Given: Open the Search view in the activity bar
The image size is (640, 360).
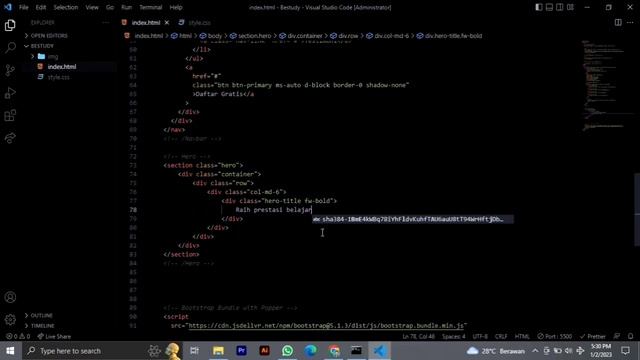Looking at the screenshot, I should (10, 47).
